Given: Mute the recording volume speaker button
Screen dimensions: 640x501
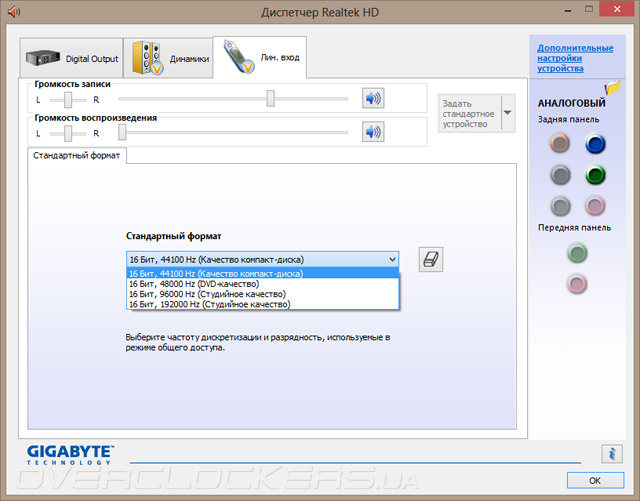Looking at the screenshot, I should pyautogui.click(x=373, y=98).
